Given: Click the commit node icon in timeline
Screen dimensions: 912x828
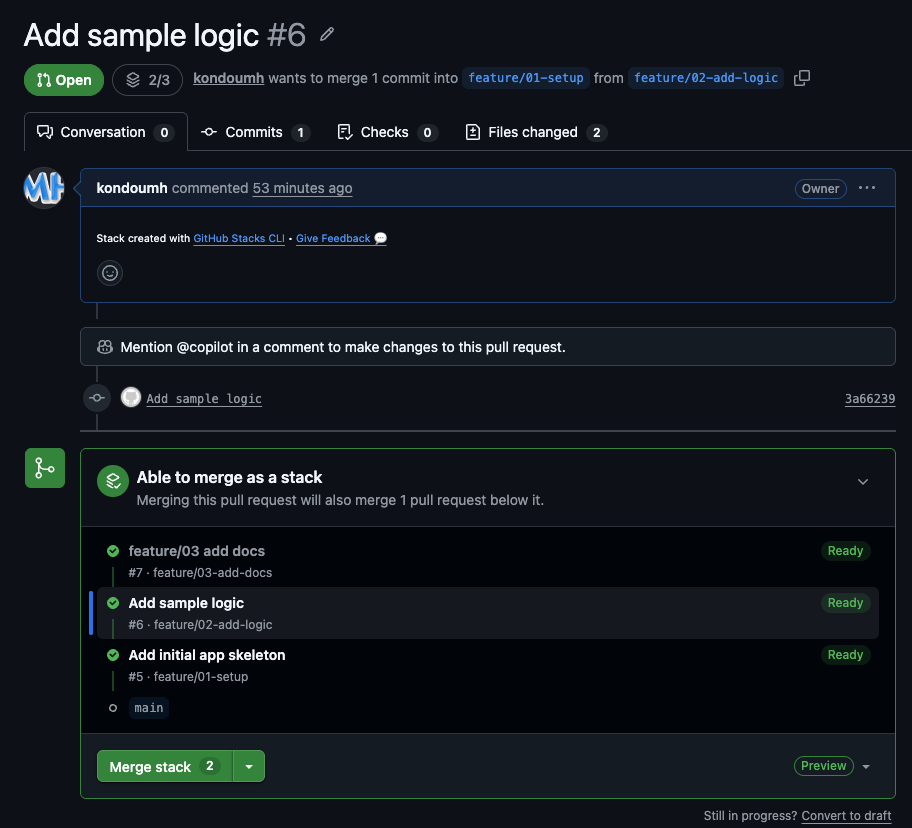Looking at the screenshot, I should (x=97, y=398).
